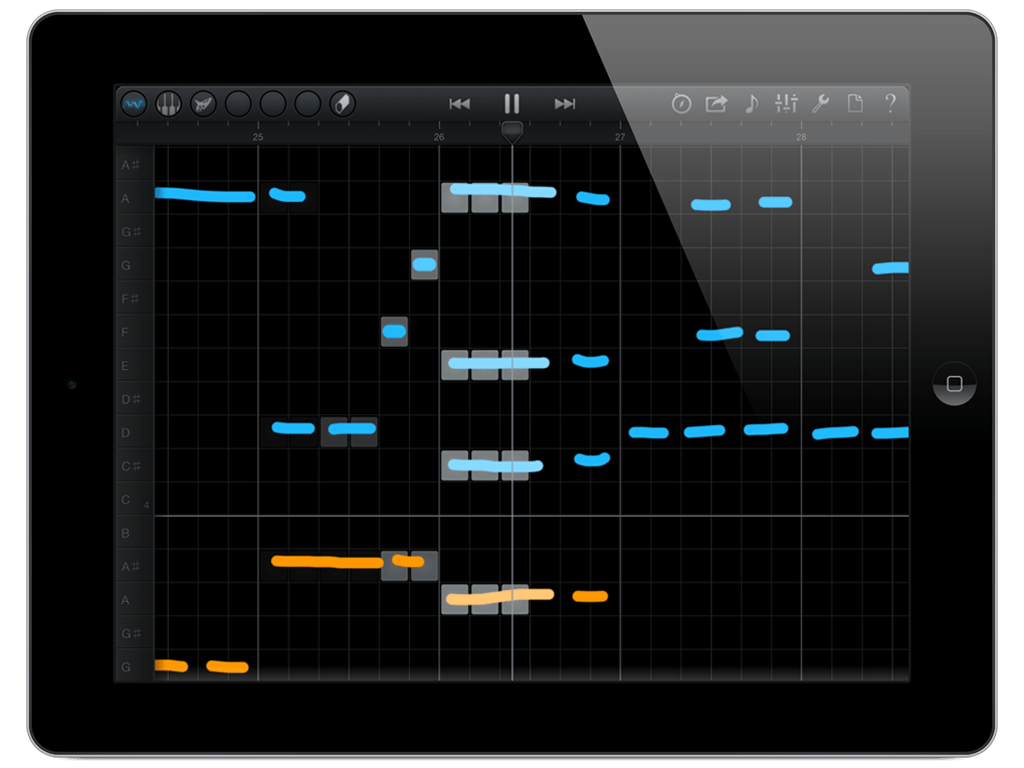Skip forward with the fast-forward button
The height and width of the screenshot is (768, 1024).
pyautogui.click(x=565, y=104)
